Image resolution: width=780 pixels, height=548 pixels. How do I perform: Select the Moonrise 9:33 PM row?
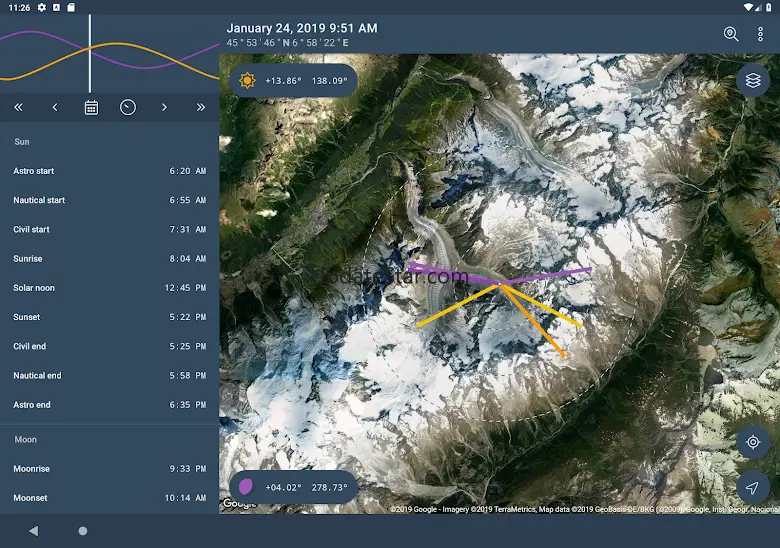(109, 468)
